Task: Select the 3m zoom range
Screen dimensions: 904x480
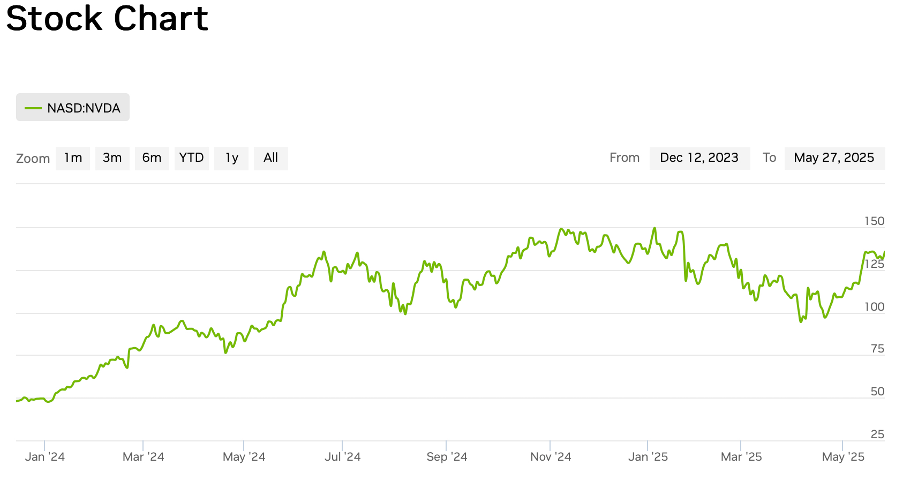Action: coord(112,158)
